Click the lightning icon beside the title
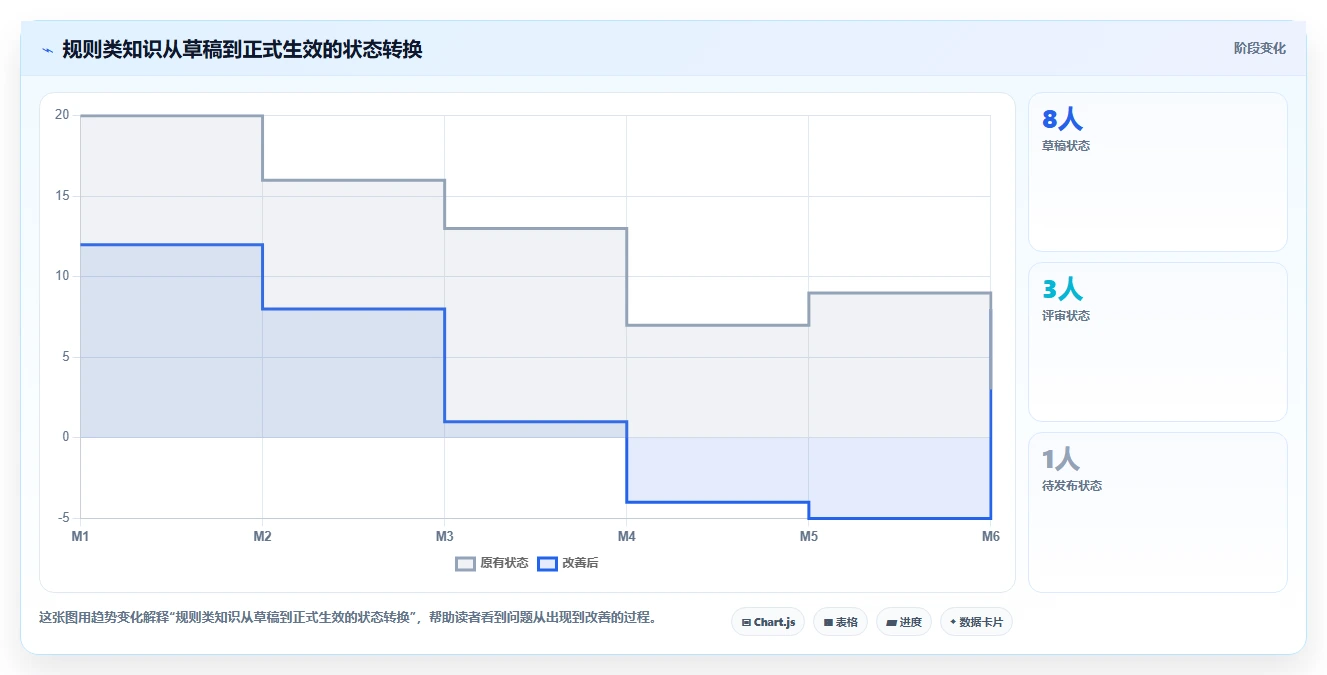The image size is (1327, 675). (x=48, y=50)
